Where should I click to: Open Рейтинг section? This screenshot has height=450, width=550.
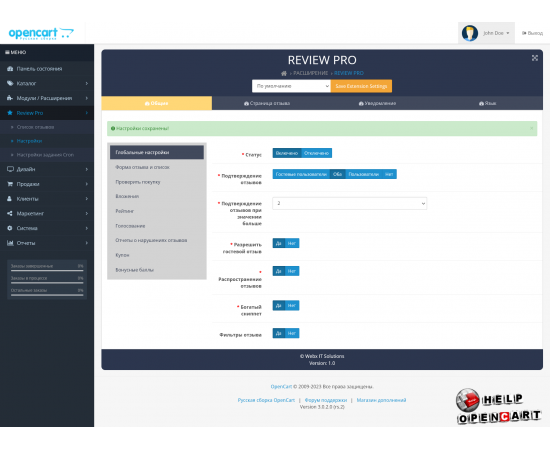(x=157, y=211)
